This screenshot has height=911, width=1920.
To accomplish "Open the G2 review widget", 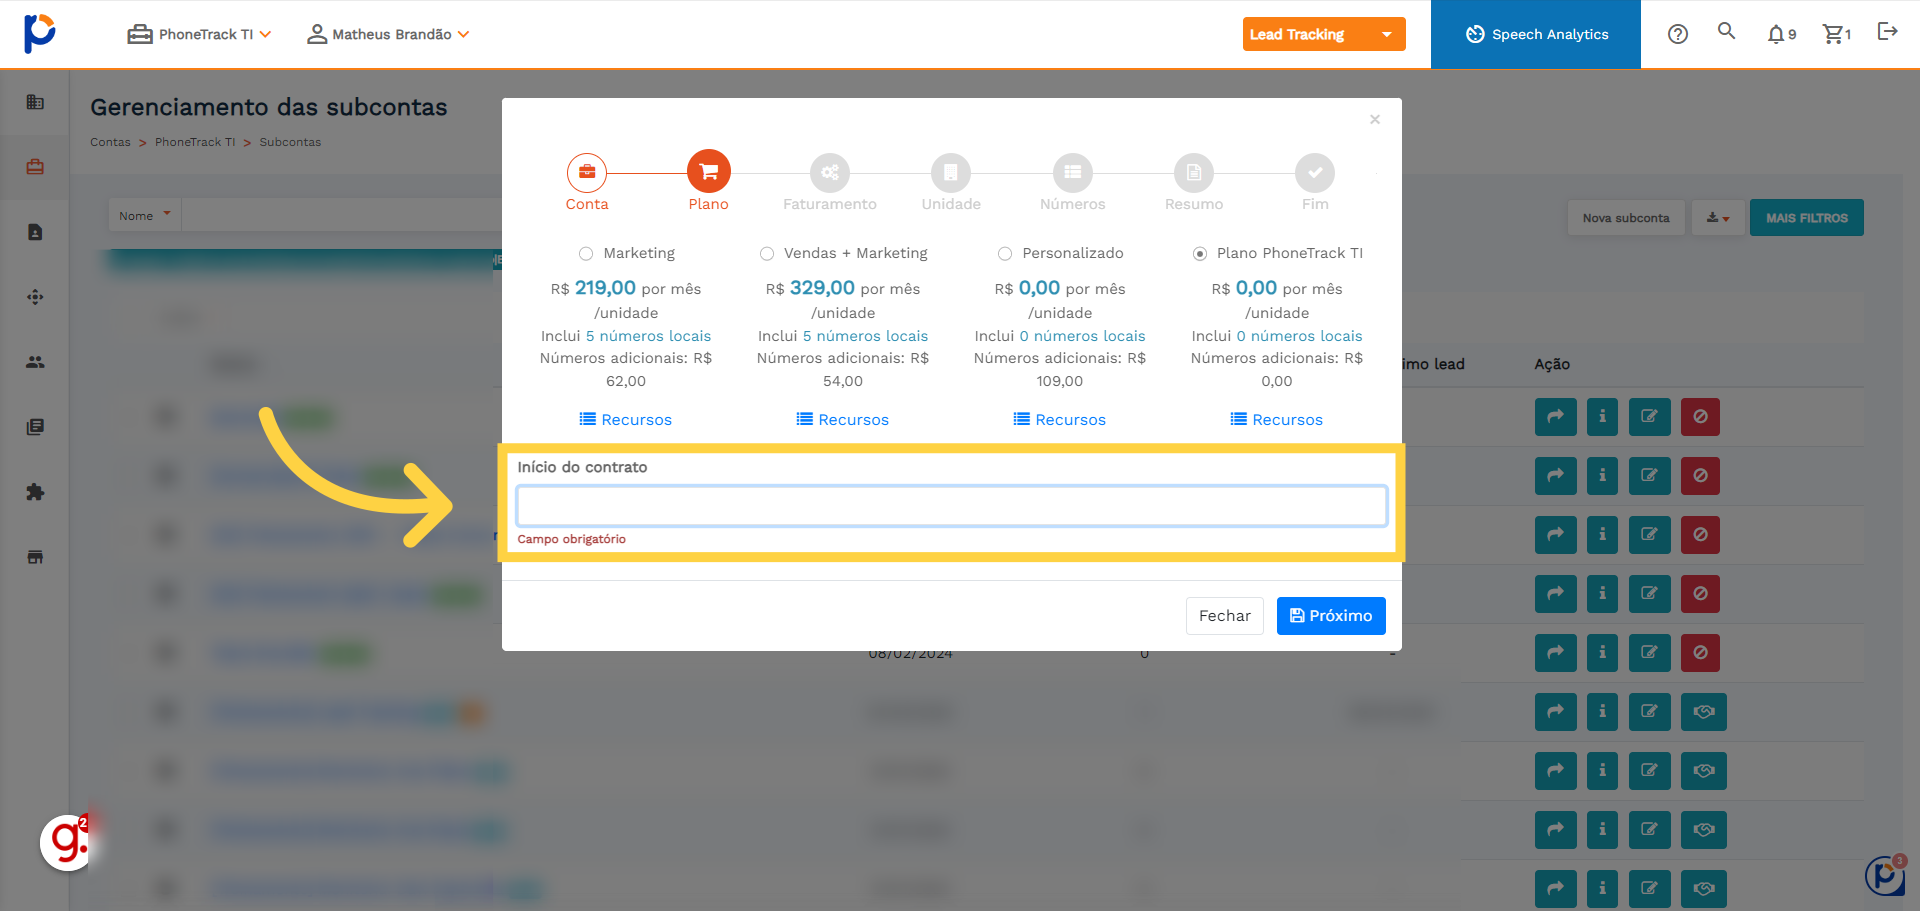I will point(67,842).
